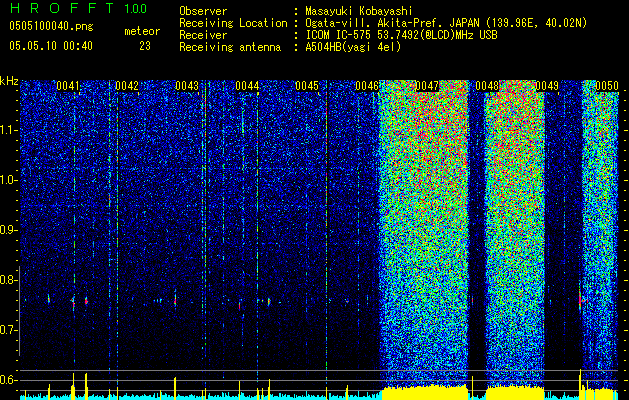Click the 0.6 frequency axis label
The width and height of the screenshot is (629, 400).
pyautogui.click(x=8, y=380)
